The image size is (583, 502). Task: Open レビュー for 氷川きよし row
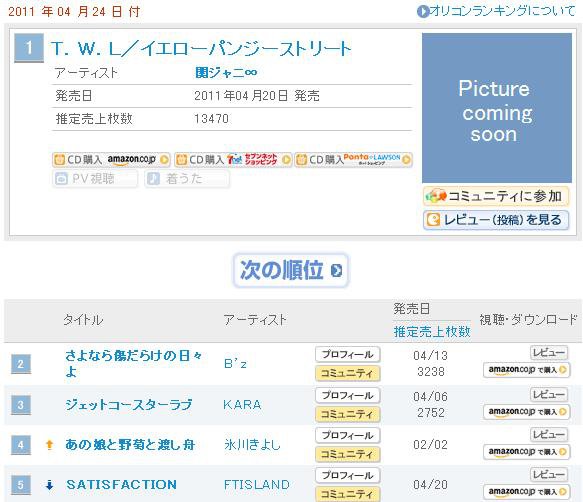click(x=549, y=434)
